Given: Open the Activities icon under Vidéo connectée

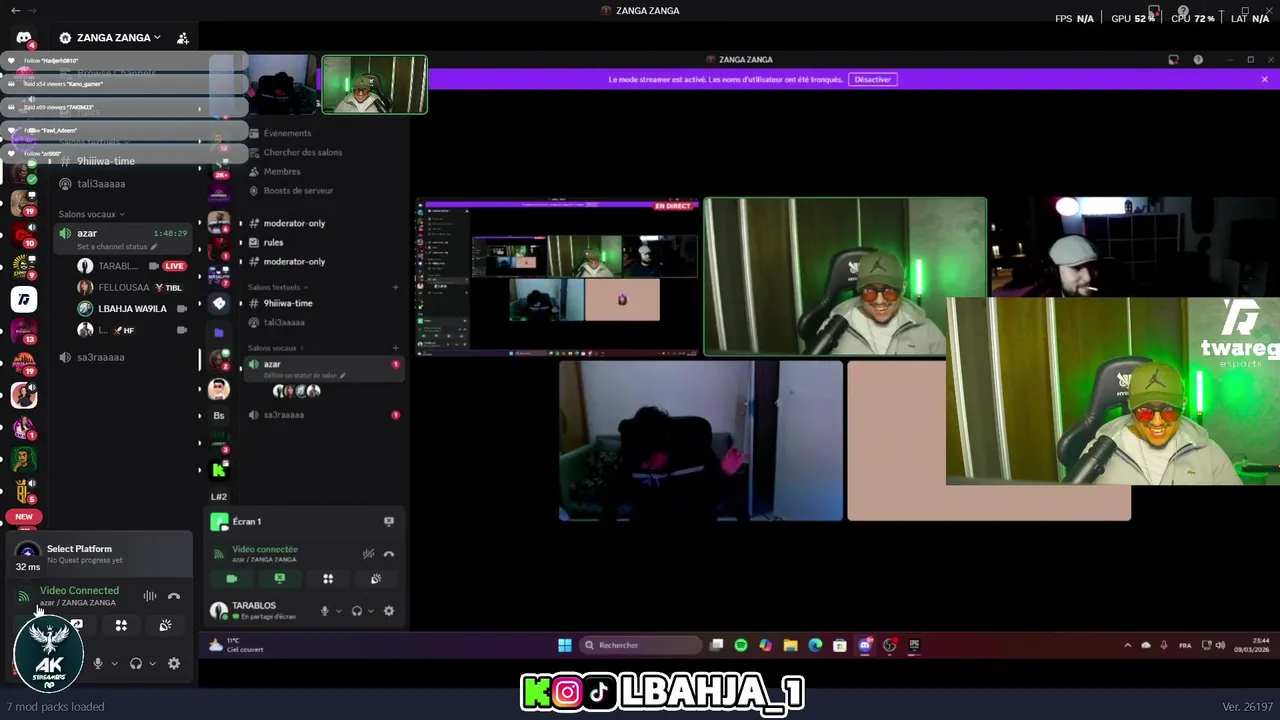Looking at the screenshot, I should [328, 579].
